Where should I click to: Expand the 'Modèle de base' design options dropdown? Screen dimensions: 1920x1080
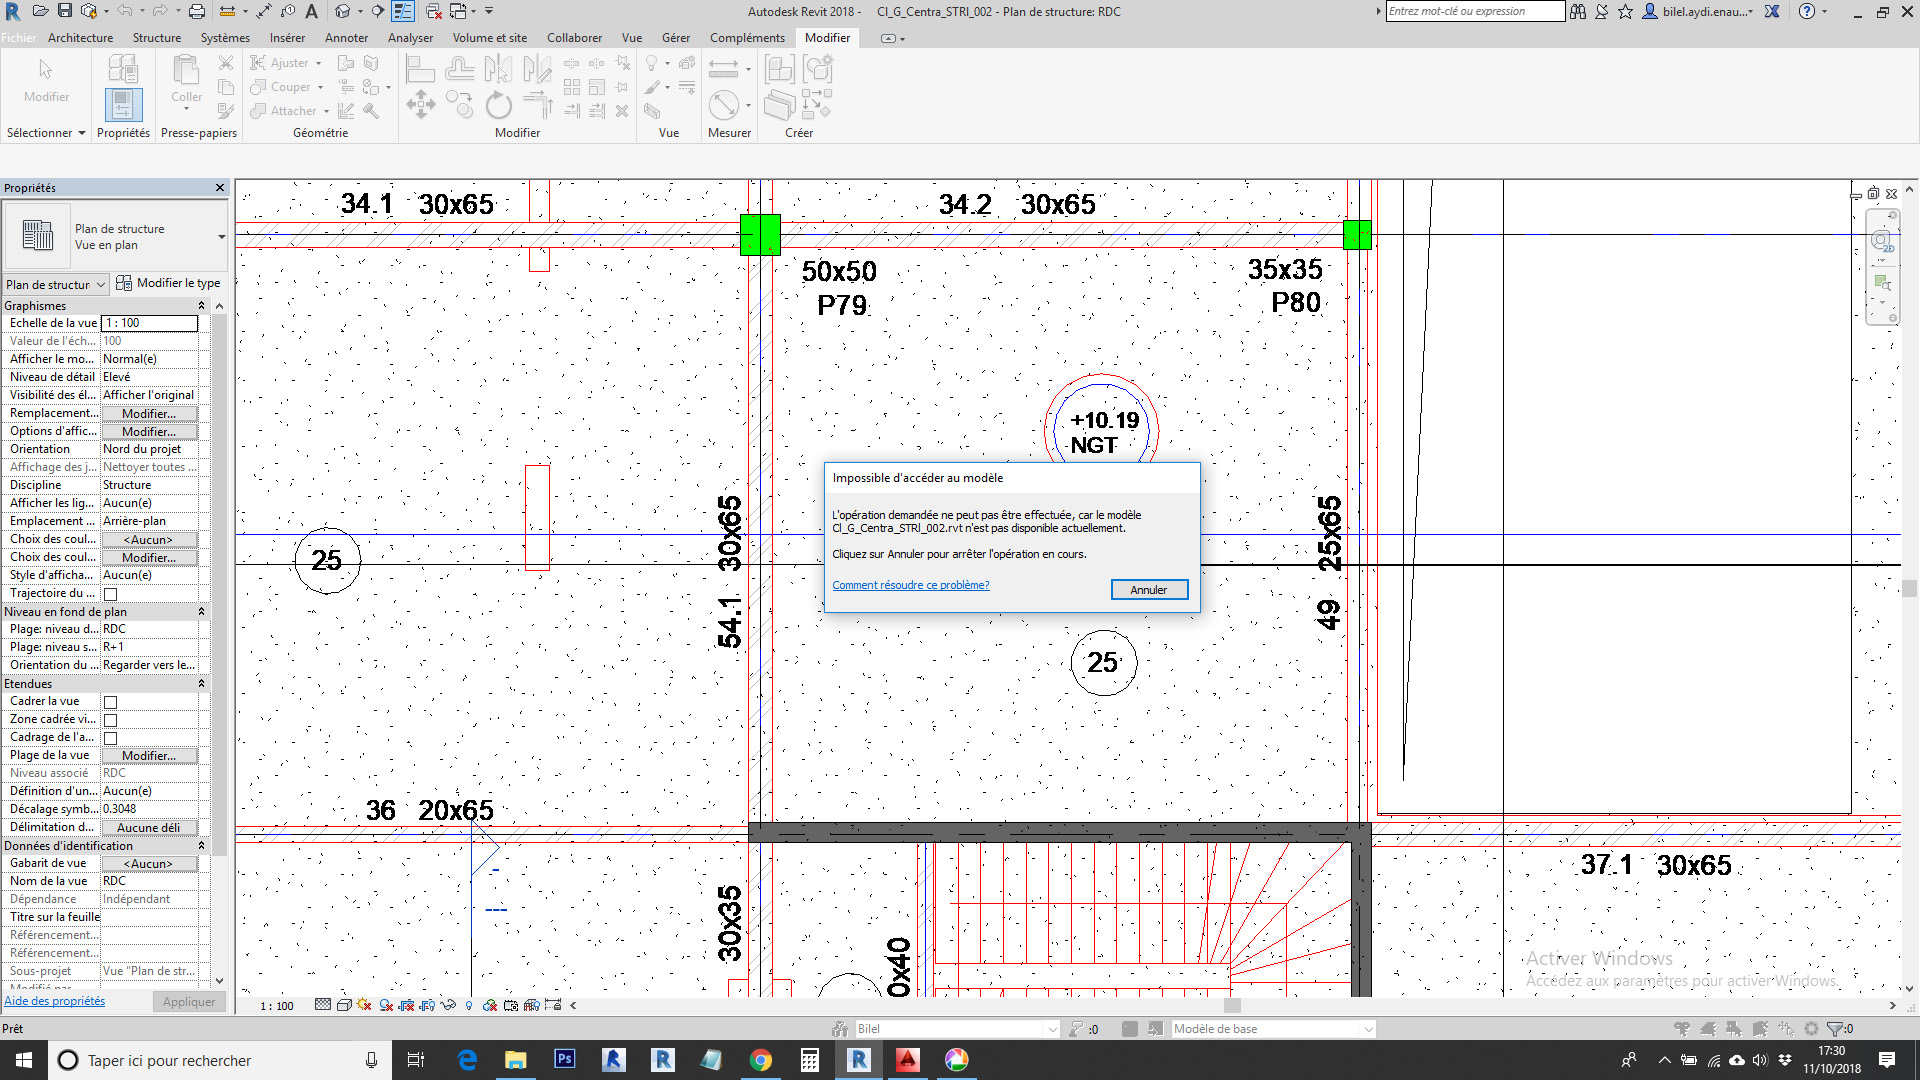(1367, 1029)
